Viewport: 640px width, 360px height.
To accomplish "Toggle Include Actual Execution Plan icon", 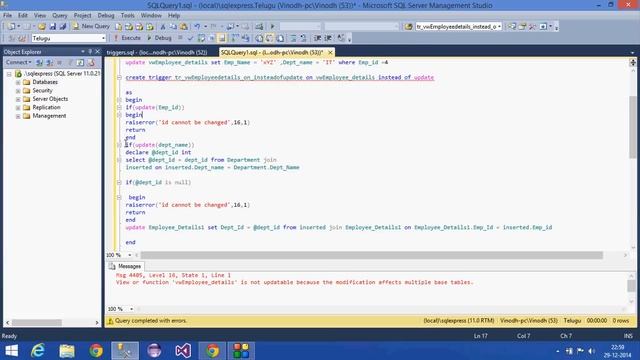I will (x=235, y=38).
